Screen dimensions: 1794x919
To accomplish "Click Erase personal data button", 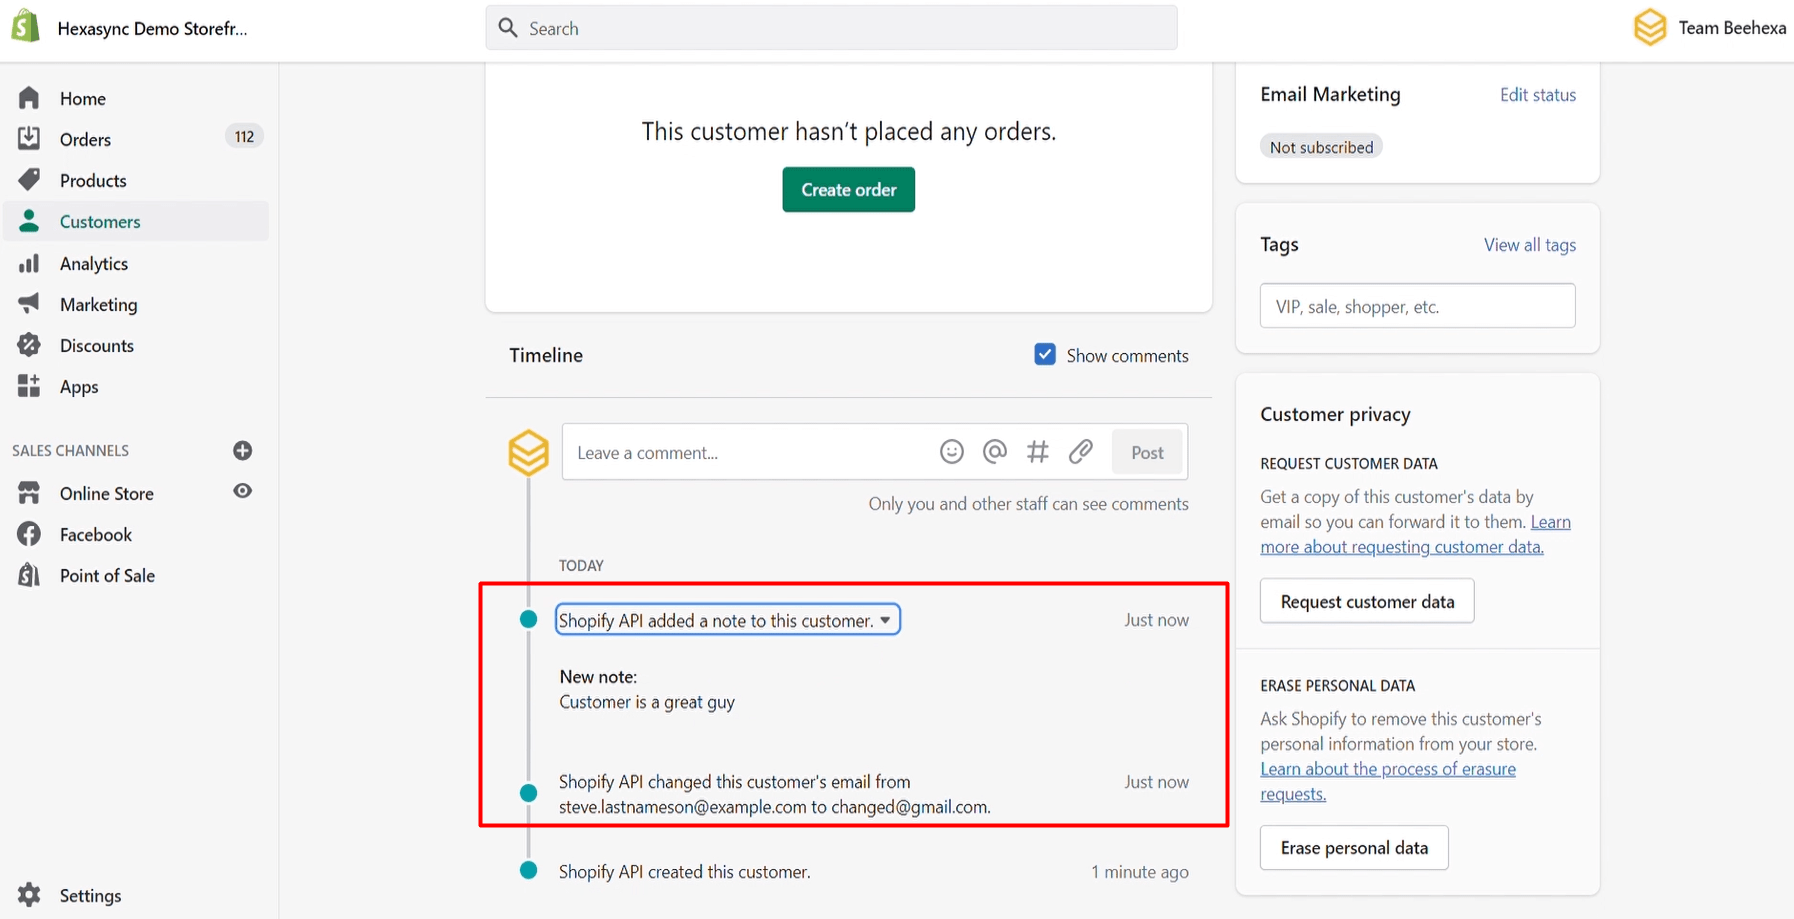I will point(1354,847).
